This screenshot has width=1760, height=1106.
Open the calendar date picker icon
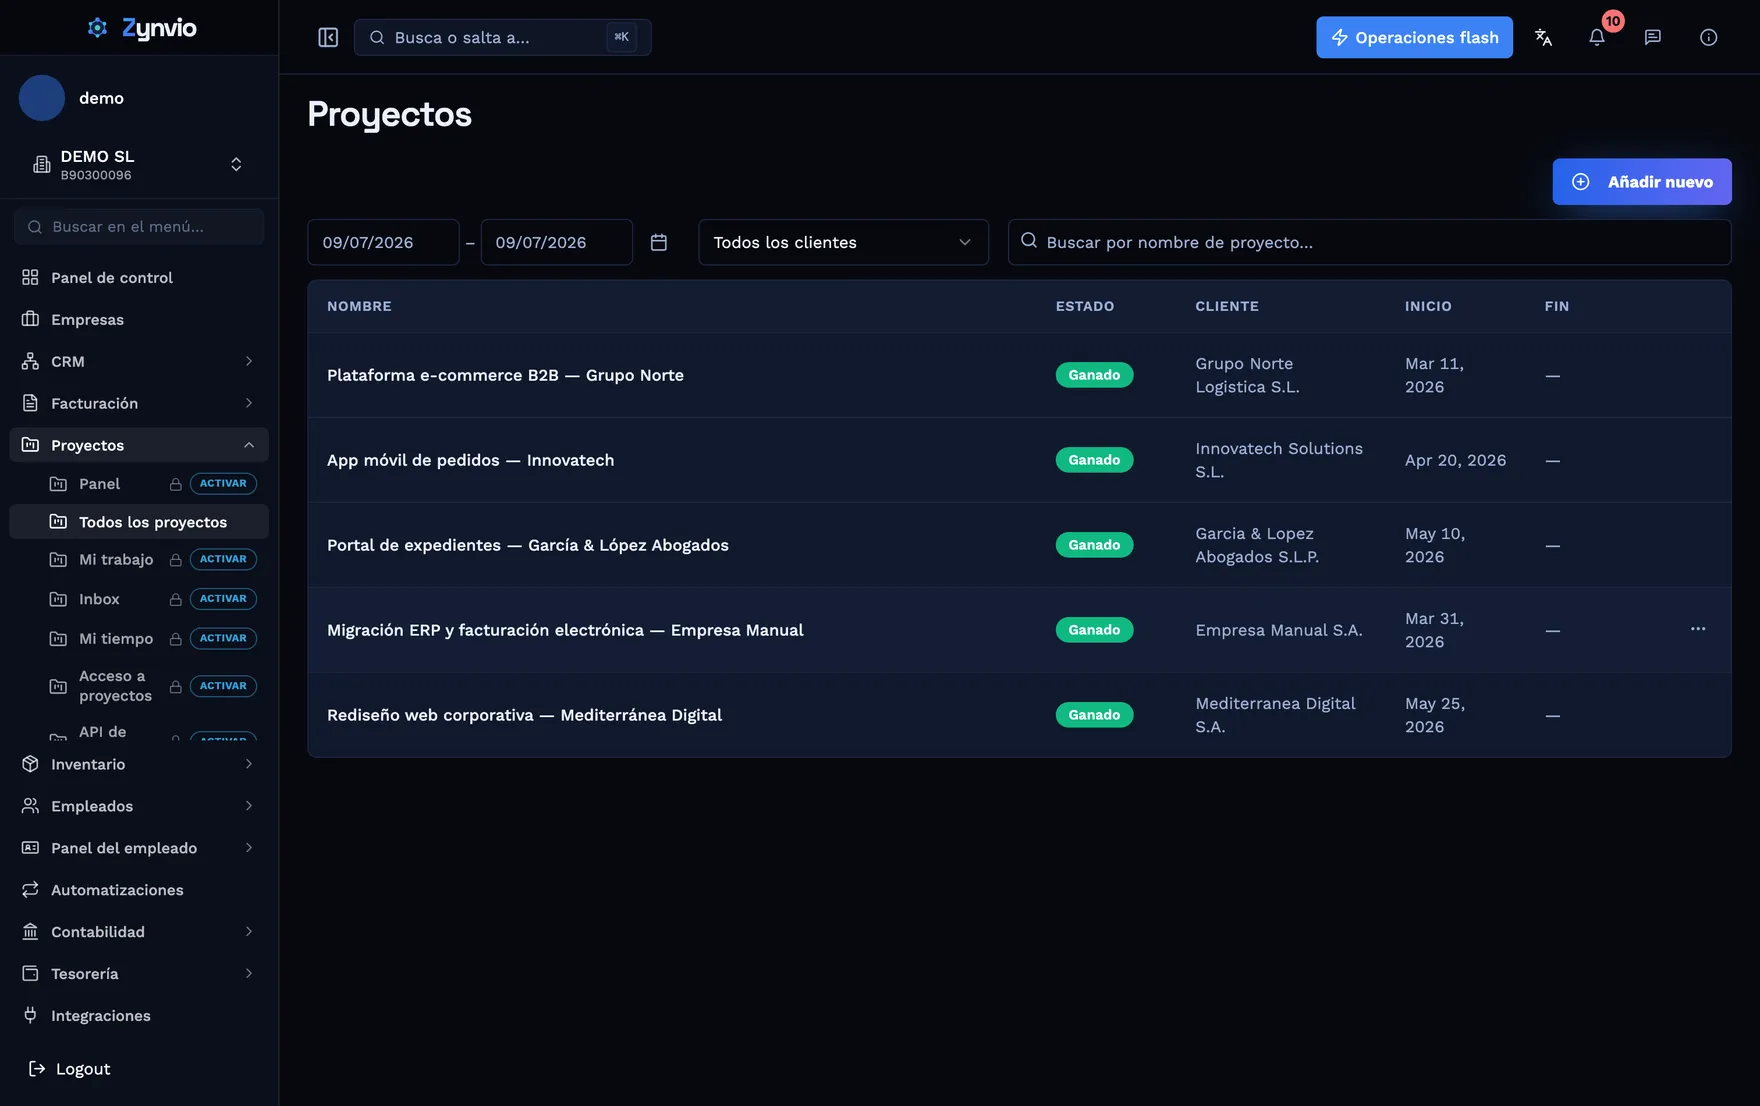tap(658, 242)
